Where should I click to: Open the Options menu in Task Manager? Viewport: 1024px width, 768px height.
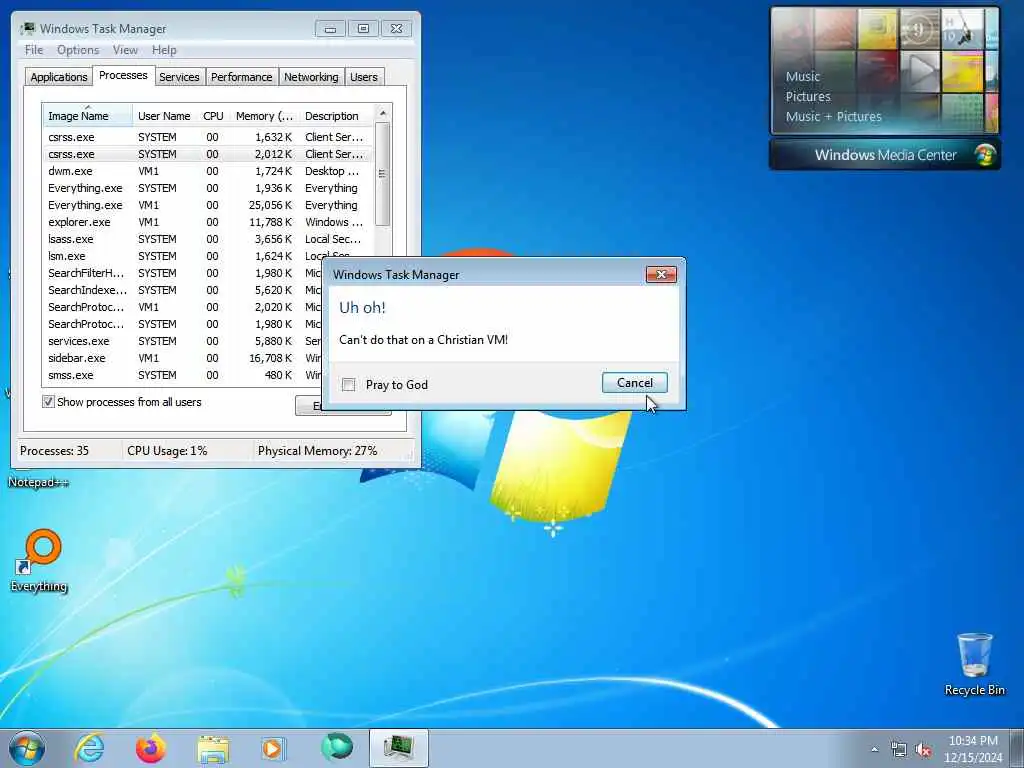click(78, 50)
